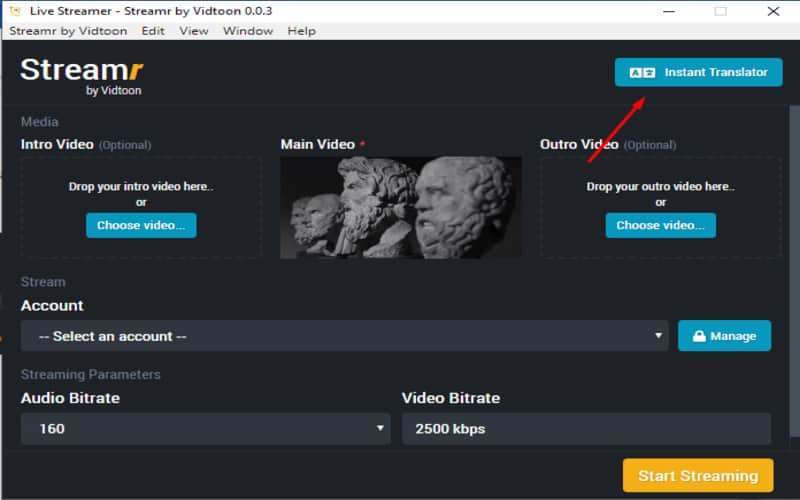This screenshot has width=800, height=500.
Task: Click the Stream section label
Action: 43,282
